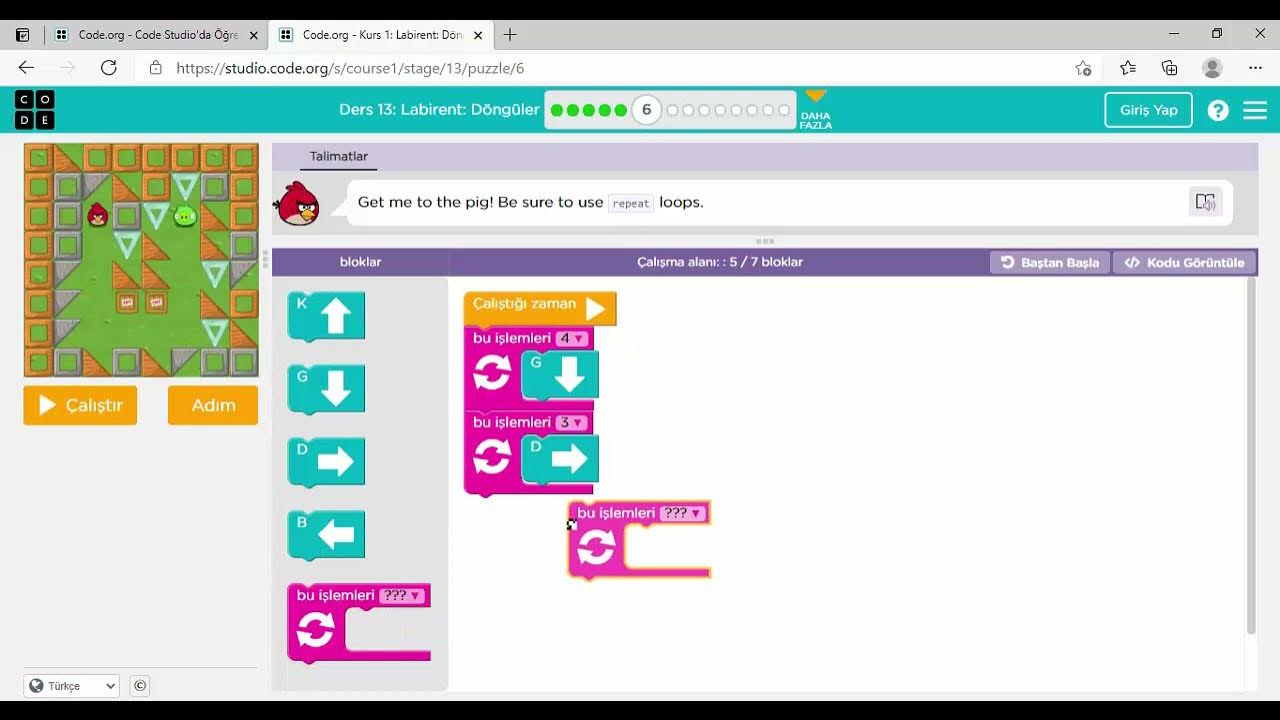The width and height of the screenshot is (1280, 720).
Task: Click Kodu Görüntüle show code button
Action: click(x=1184, y=262)
